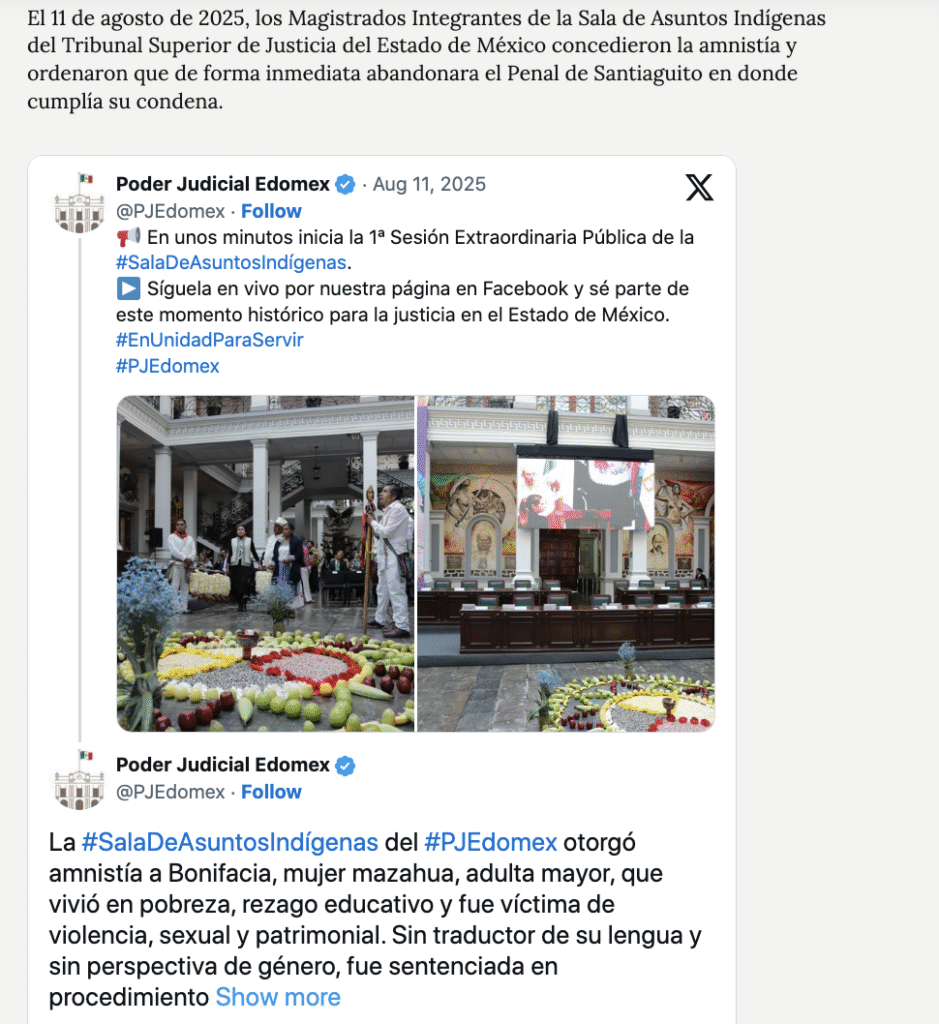Click the first tweet's Poder Judicial Edomex name
Screen dimensions: 939x1024
point(223,184)
